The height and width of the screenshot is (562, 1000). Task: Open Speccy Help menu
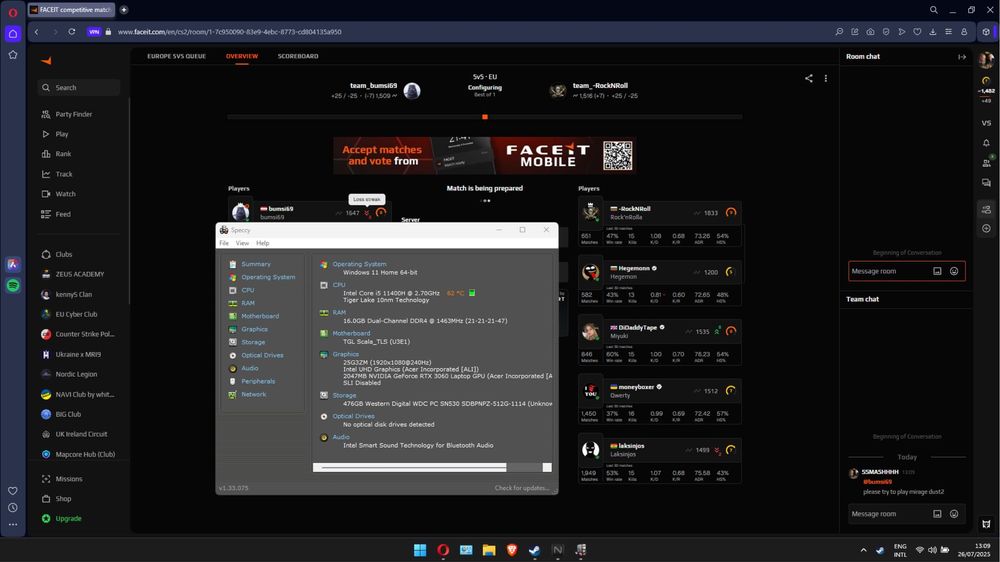pos(263,243)
